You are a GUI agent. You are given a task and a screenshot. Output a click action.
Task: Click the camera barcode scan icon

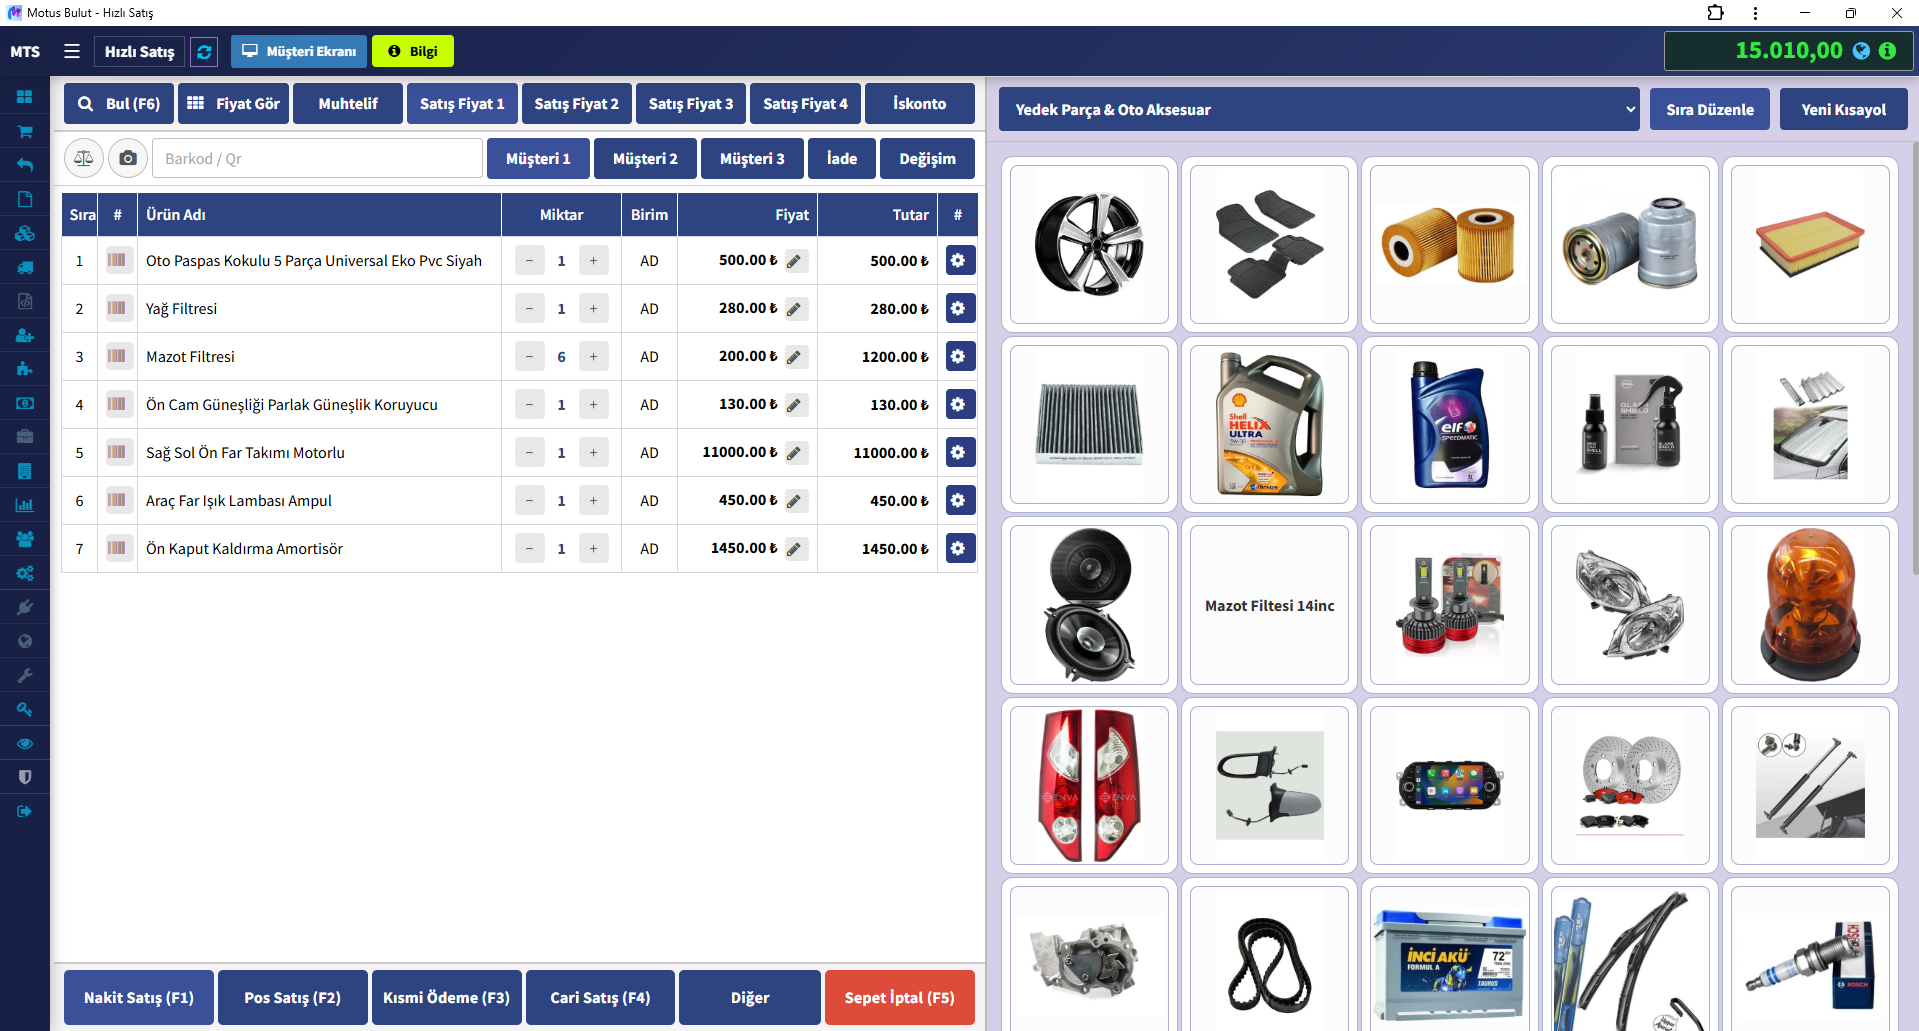point(128,158)
